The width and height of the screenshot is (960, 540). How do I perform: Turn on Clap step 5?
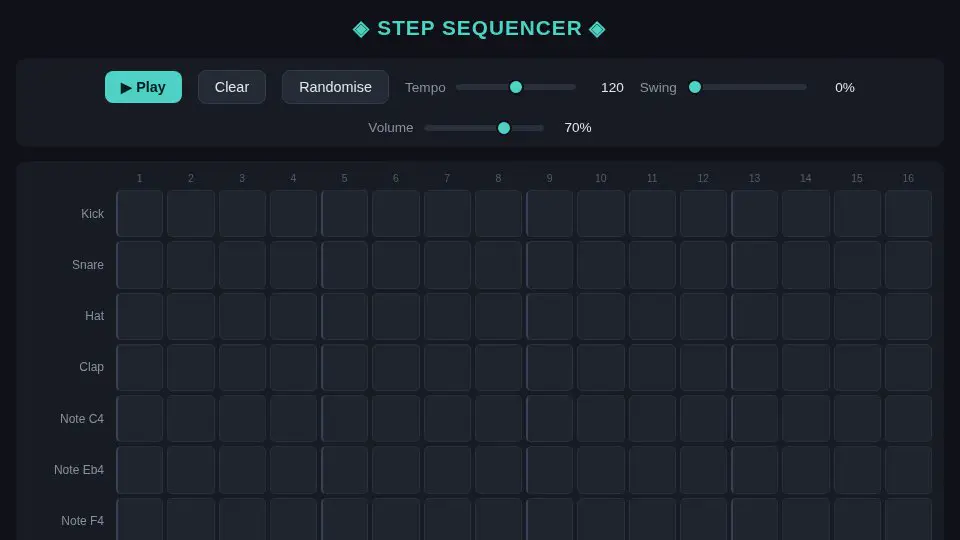tap(345, 367)
